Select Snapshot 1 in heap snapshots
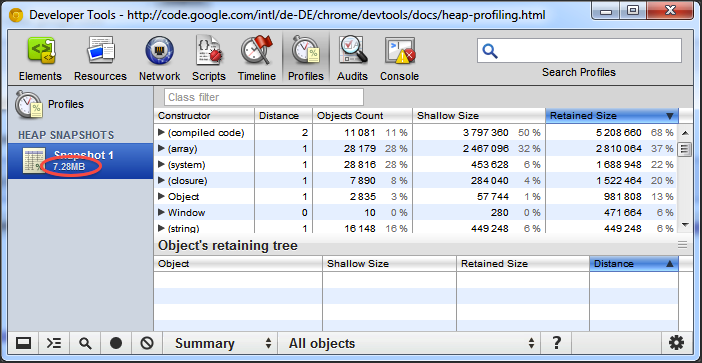The image size is (702, 363). (81, 161)
